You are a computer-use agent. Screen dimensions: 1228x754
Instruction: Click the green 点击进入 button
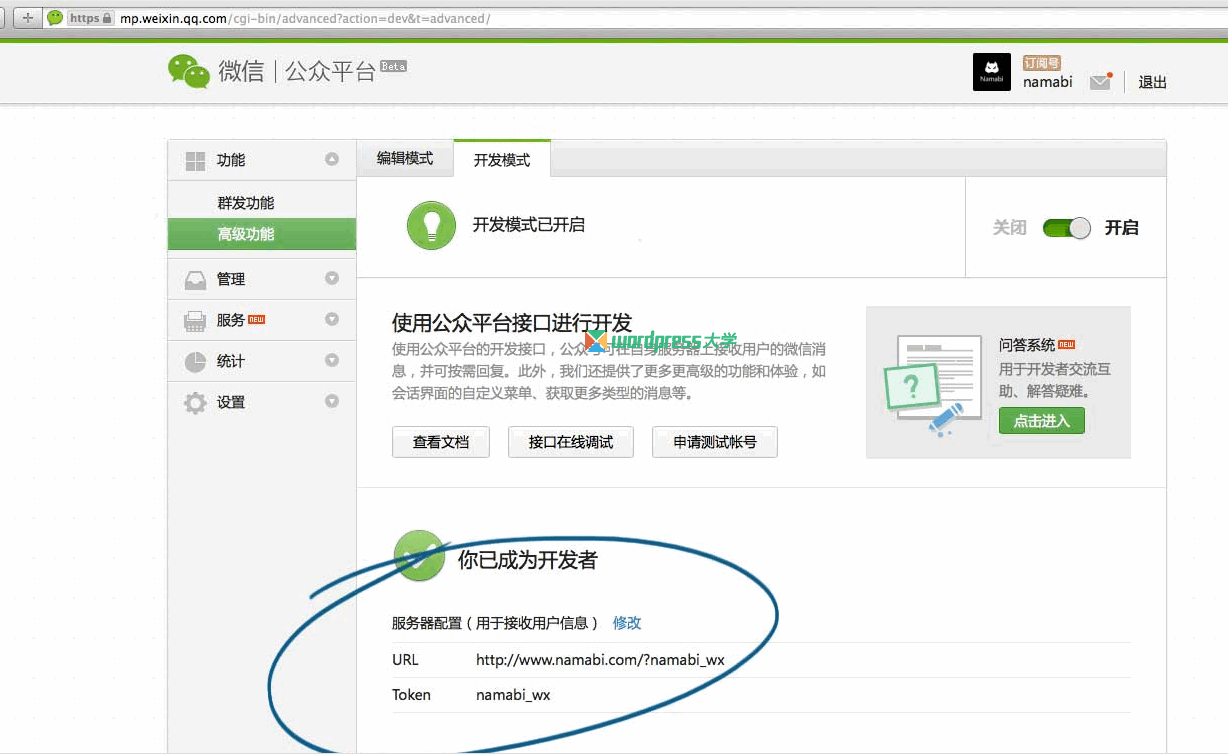click(1042, 421)
